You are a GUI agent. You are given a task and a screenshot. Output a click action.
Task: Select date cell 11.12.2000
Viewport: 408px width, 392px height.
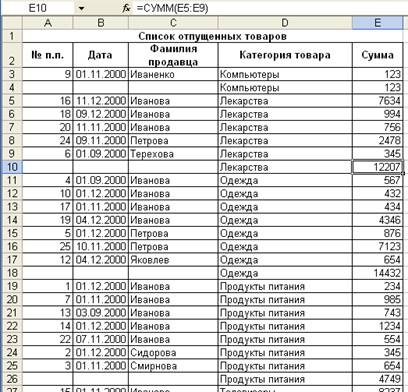click(x=101, y=101)
